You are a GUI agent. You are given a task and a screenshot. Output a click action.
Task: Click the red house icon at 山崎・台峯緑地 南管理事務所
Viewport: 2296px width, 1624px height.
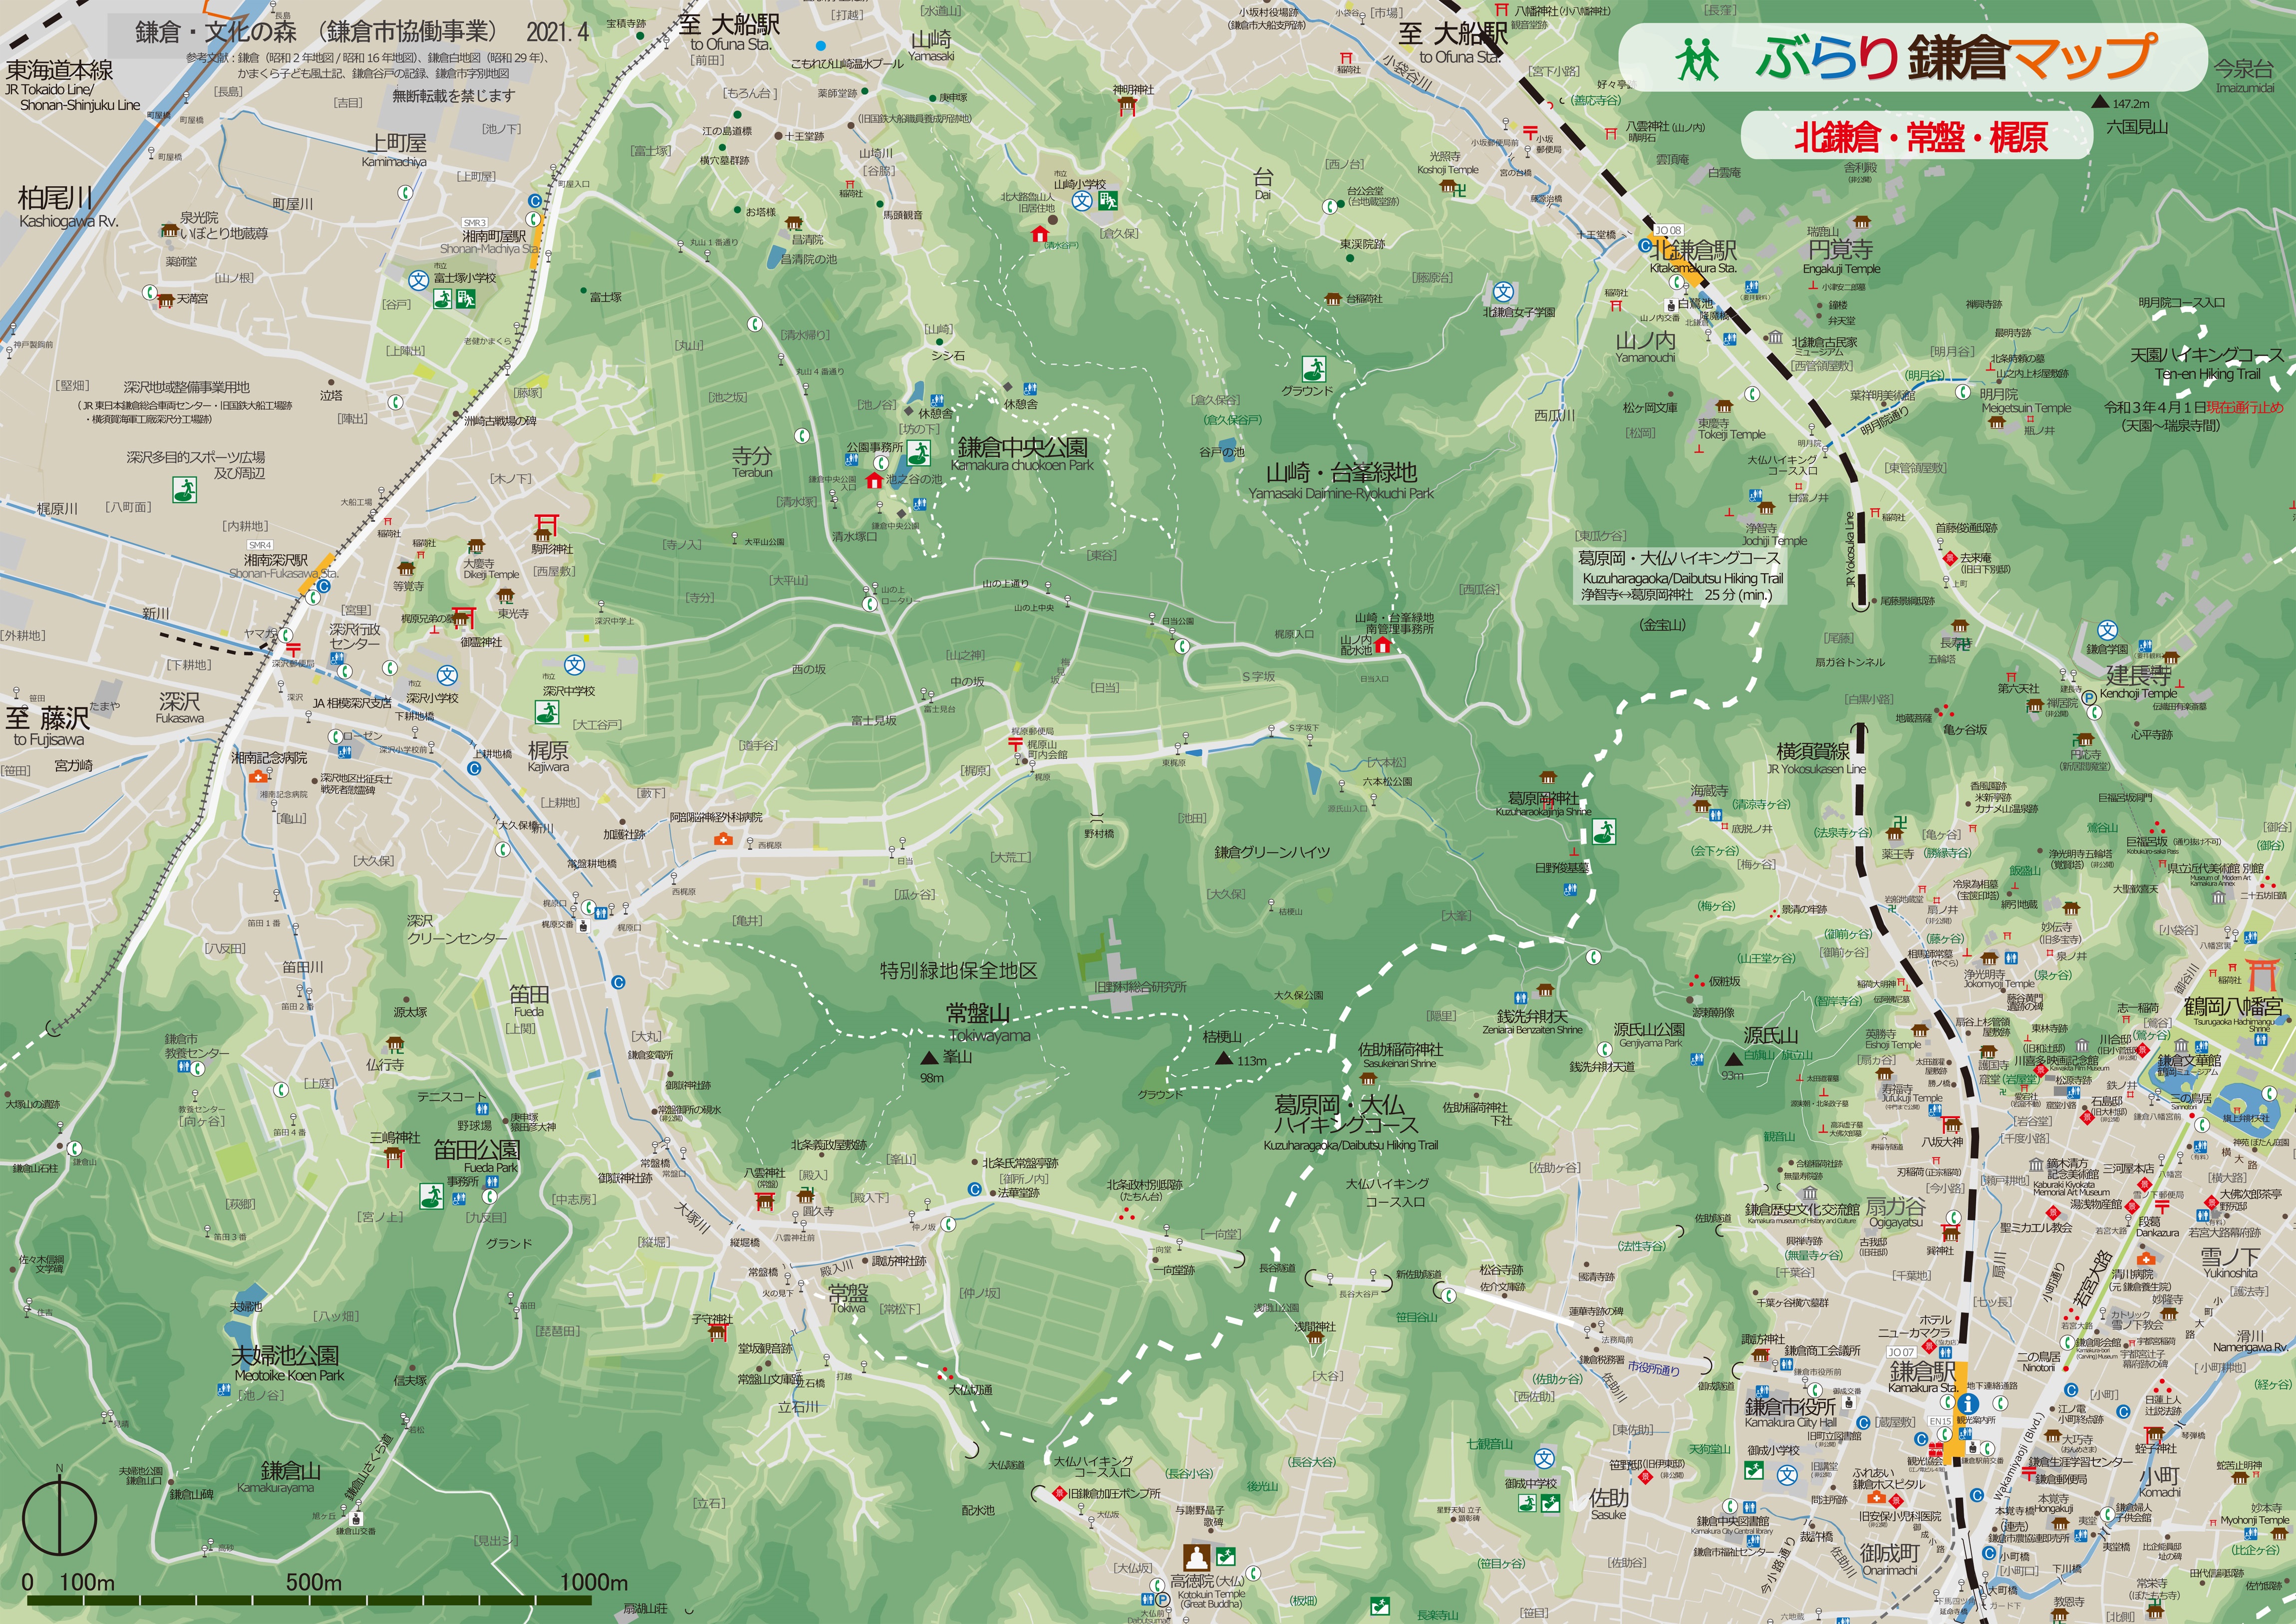(x=1384, y=646)
